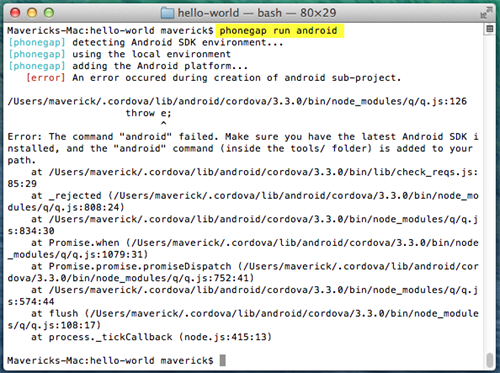This screenshot has width=500, height=373.
Task: Click the scrollbar thumb at the bottom right
Action: [489, 360]
